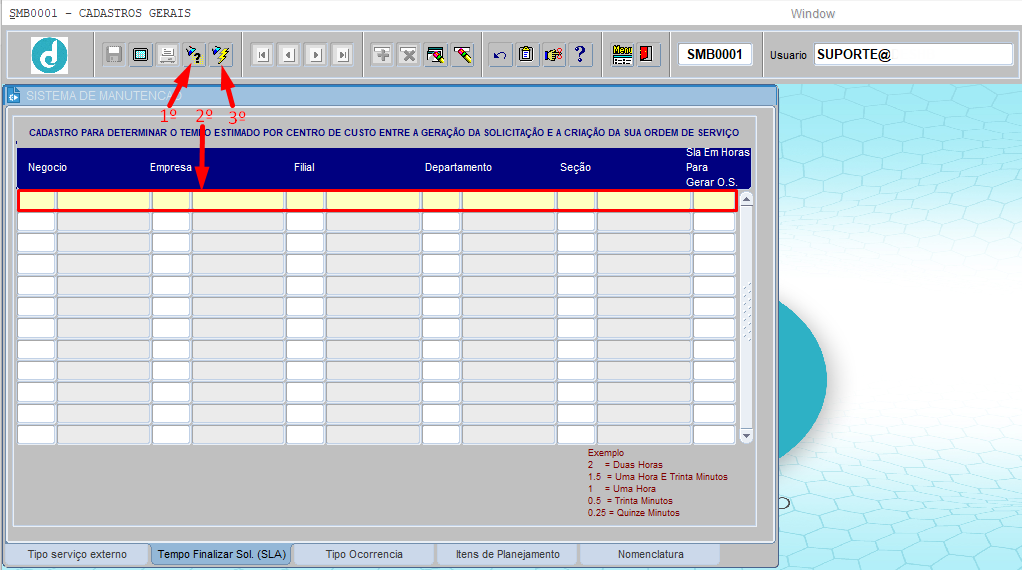Click the Exit door icon
1022x570 pixels.
[x=648, y=55]
